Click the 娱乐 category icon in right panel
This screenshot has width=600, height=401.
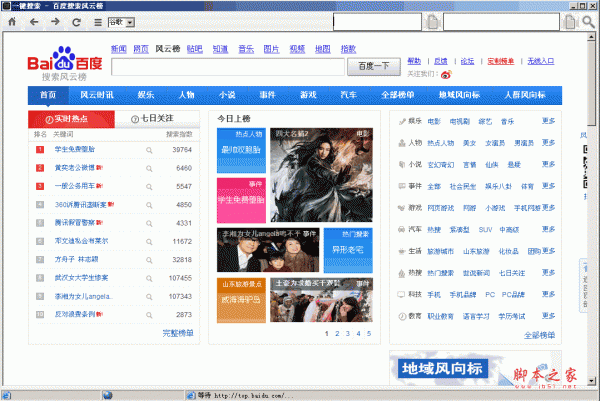402,122
